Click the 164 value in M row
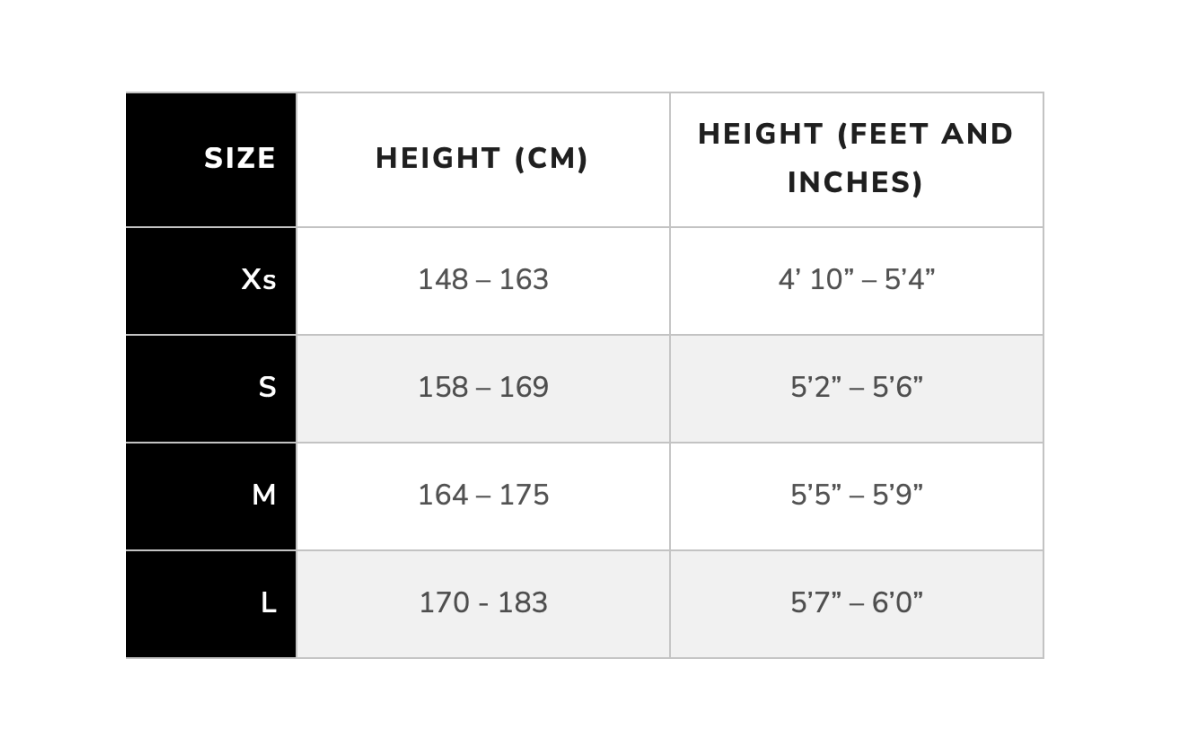Screen dimensions: 1200x729 (443, 495)
